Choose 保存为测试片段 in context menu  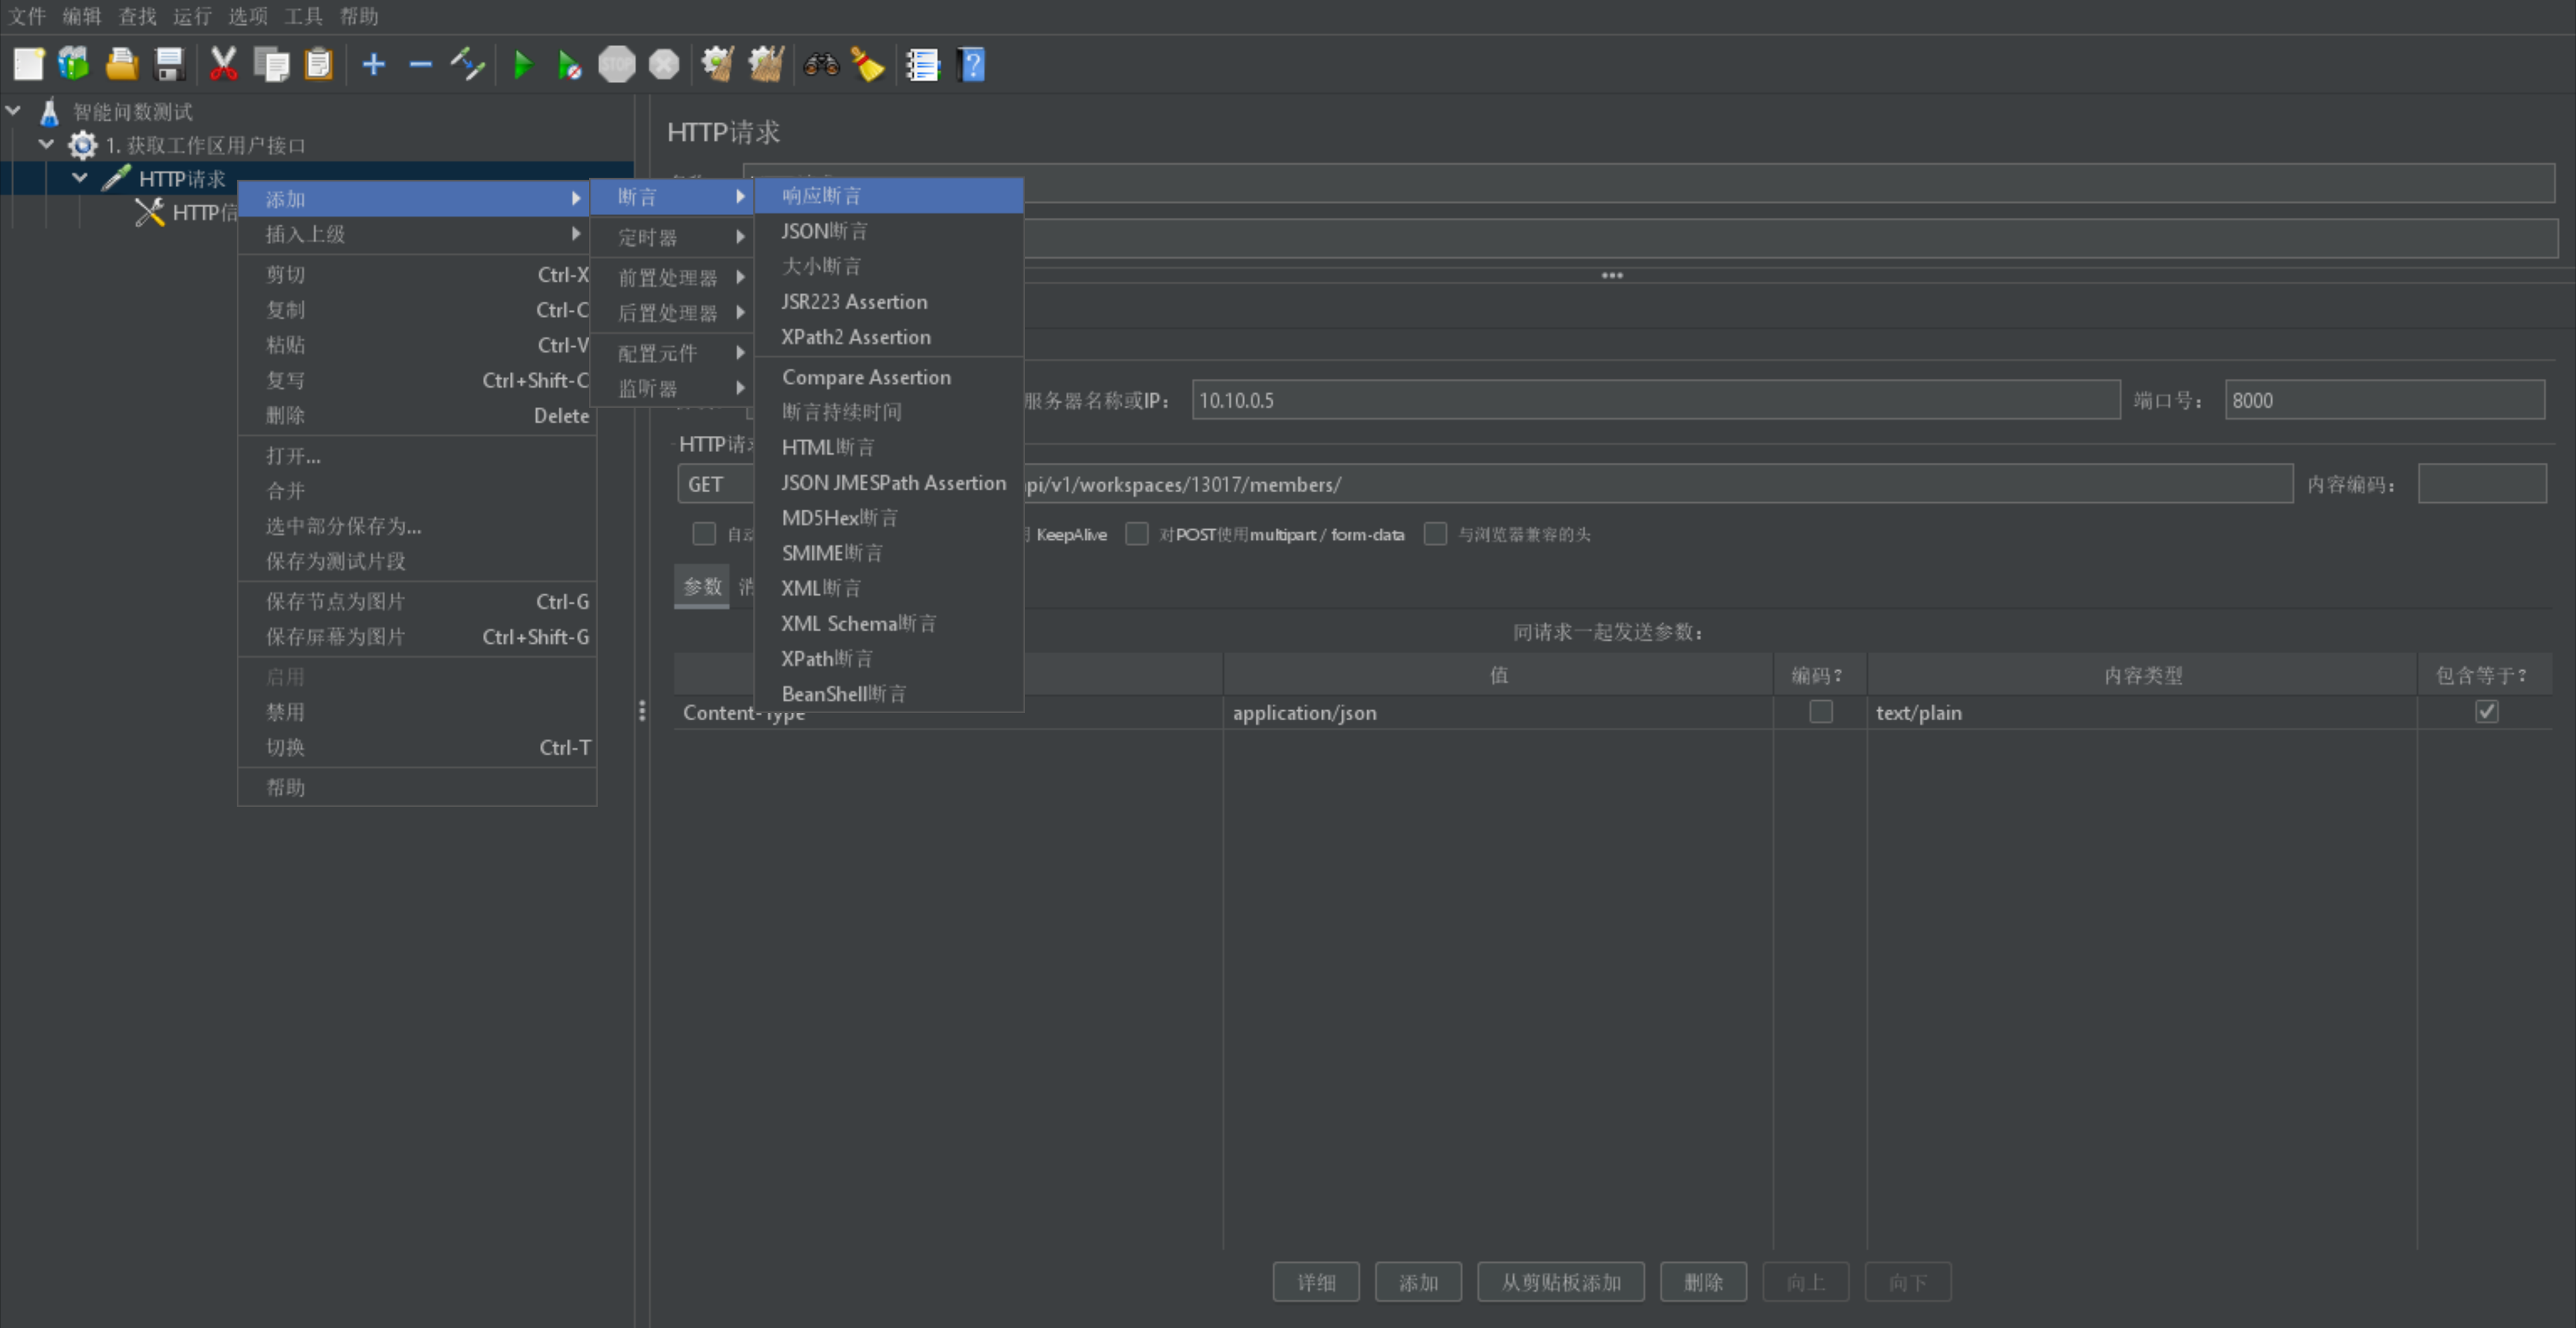[418, 561]
